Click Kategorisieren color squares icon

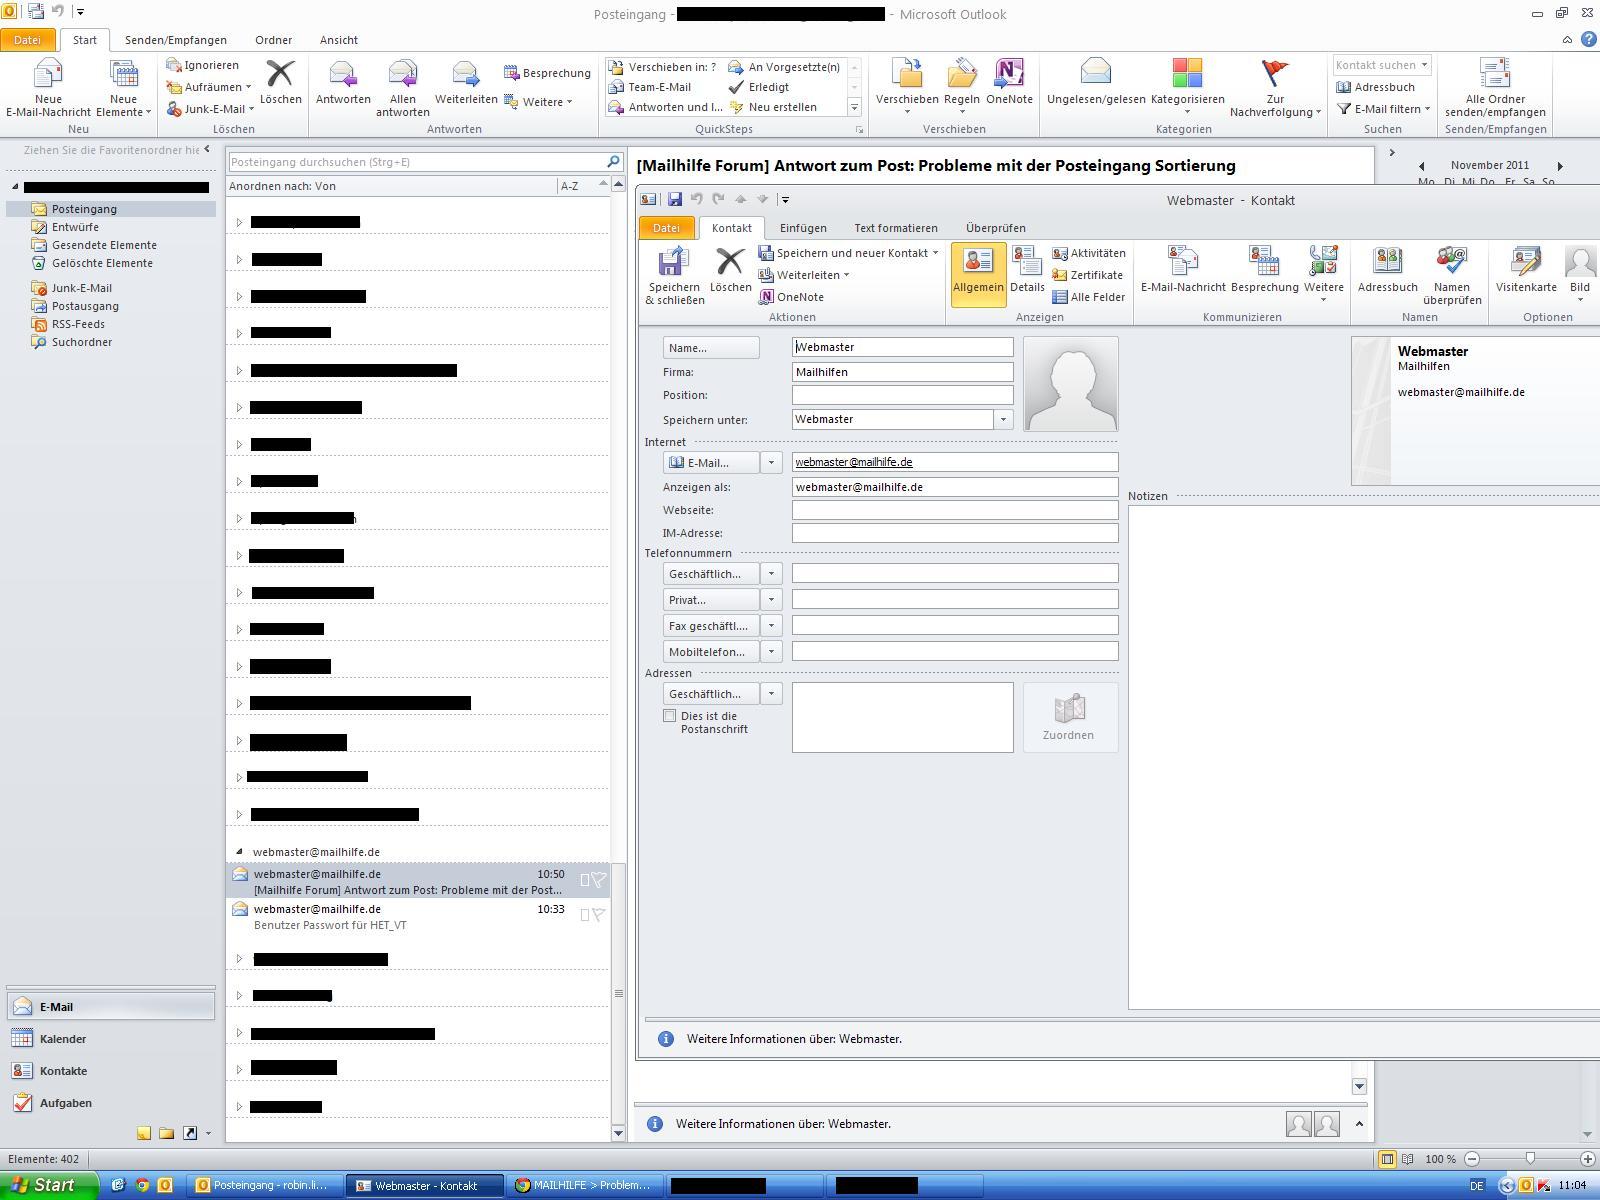(x=1187, y=73)
